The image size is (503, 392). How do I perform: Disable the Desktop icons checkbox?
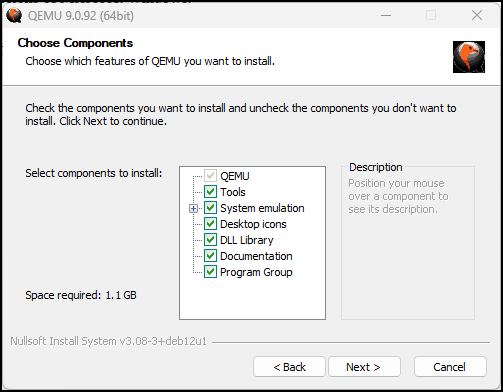pyautogui.click(x=210, y=224)
